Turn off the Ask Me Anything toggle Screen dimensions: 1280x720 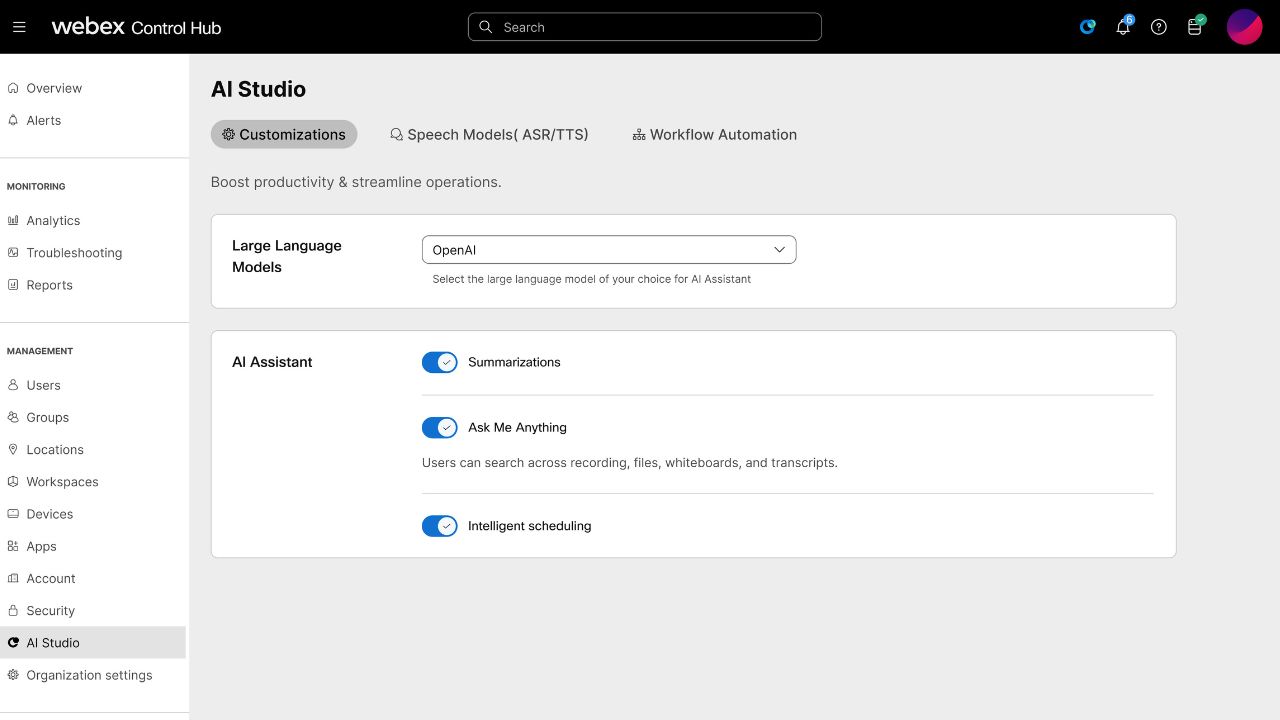coord(439,428)
